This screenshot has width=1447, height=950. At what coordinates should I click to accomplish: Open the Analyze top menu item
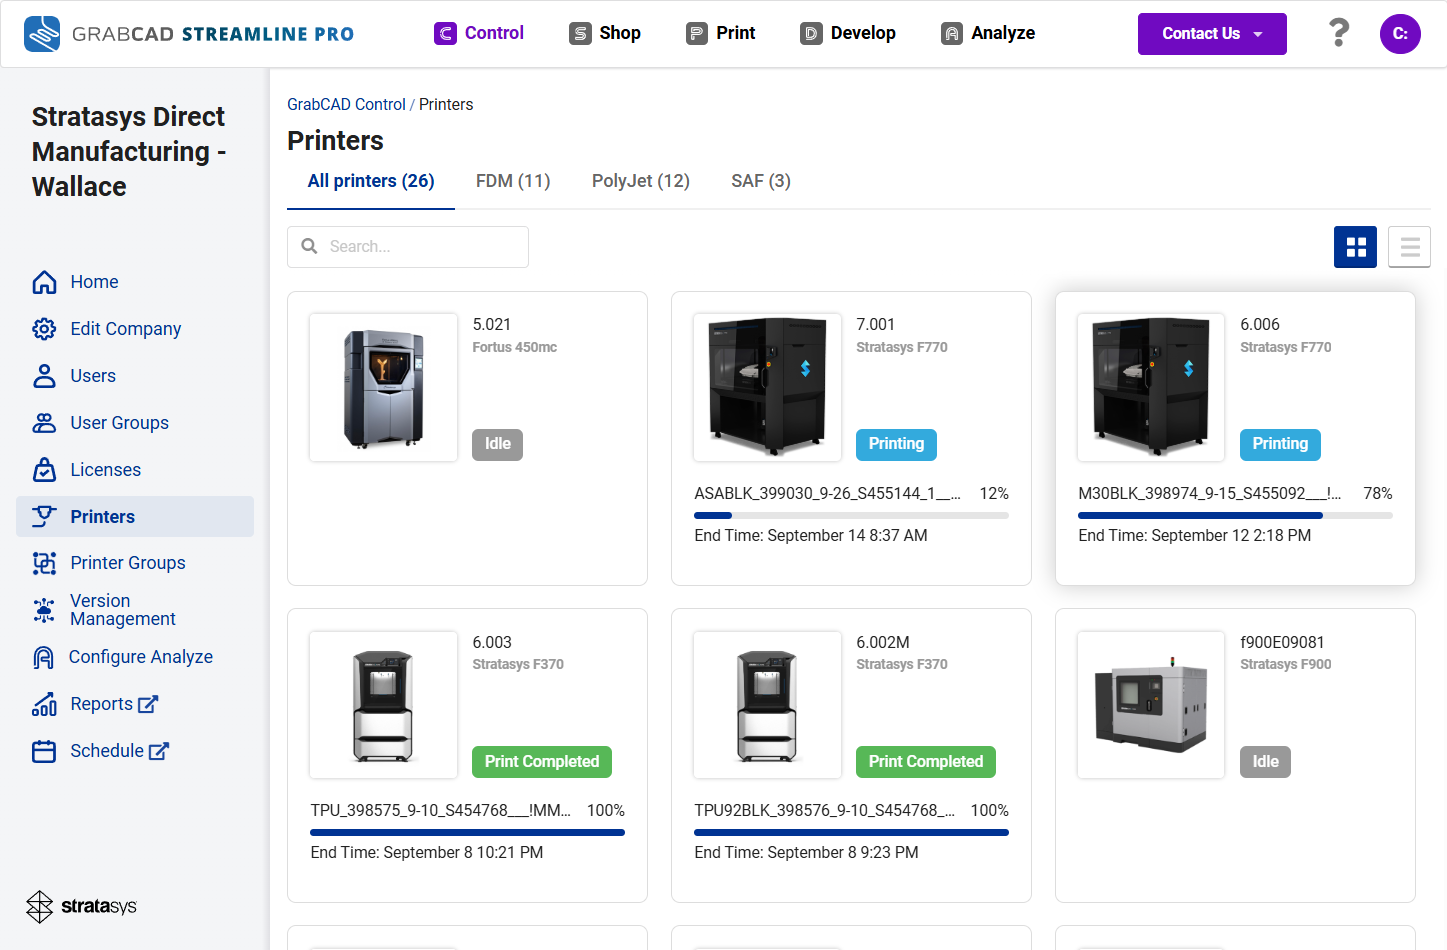[x=988, y=33]
